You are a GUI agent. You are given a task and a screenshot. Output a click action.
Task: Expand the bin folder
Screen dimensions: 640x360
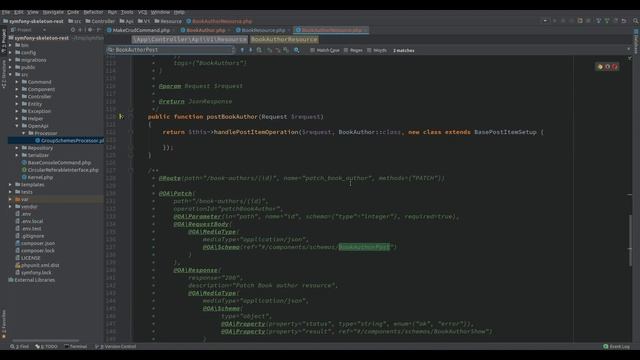[x=10, y=45]
